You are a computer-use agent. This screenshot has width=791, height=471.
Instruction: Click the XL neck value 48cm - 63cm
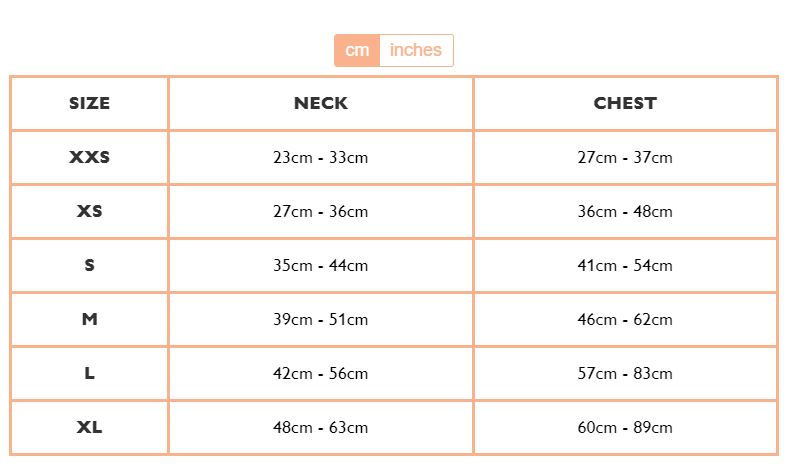pos(321,428)
